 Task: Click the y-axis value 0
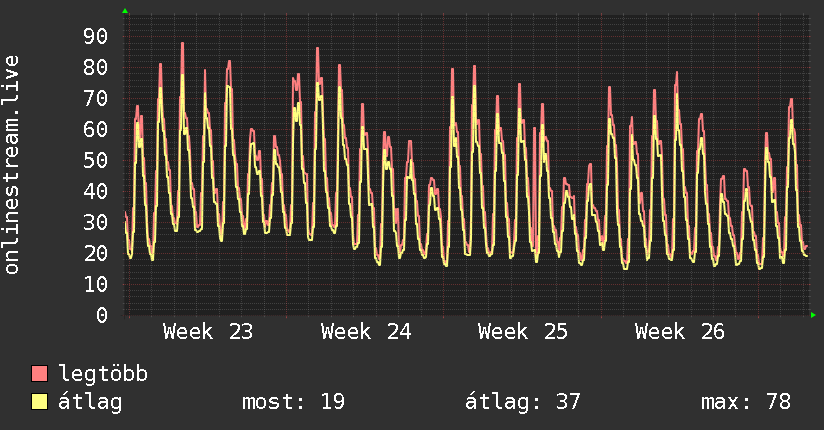tap(102, 315)
